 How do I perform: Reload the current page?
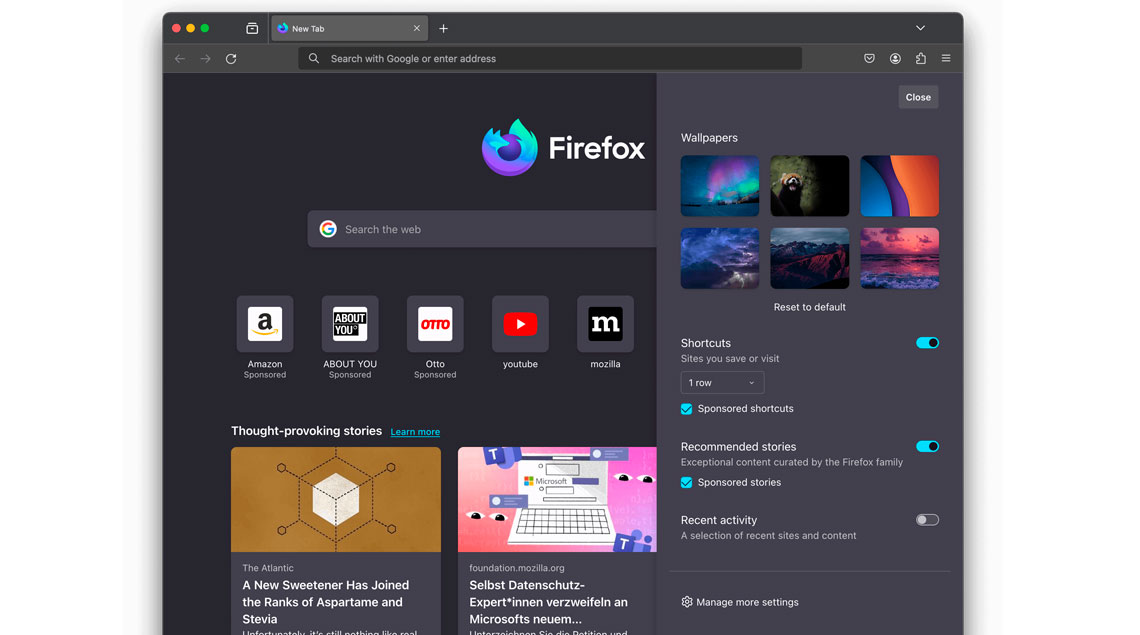tap(231, 58)
